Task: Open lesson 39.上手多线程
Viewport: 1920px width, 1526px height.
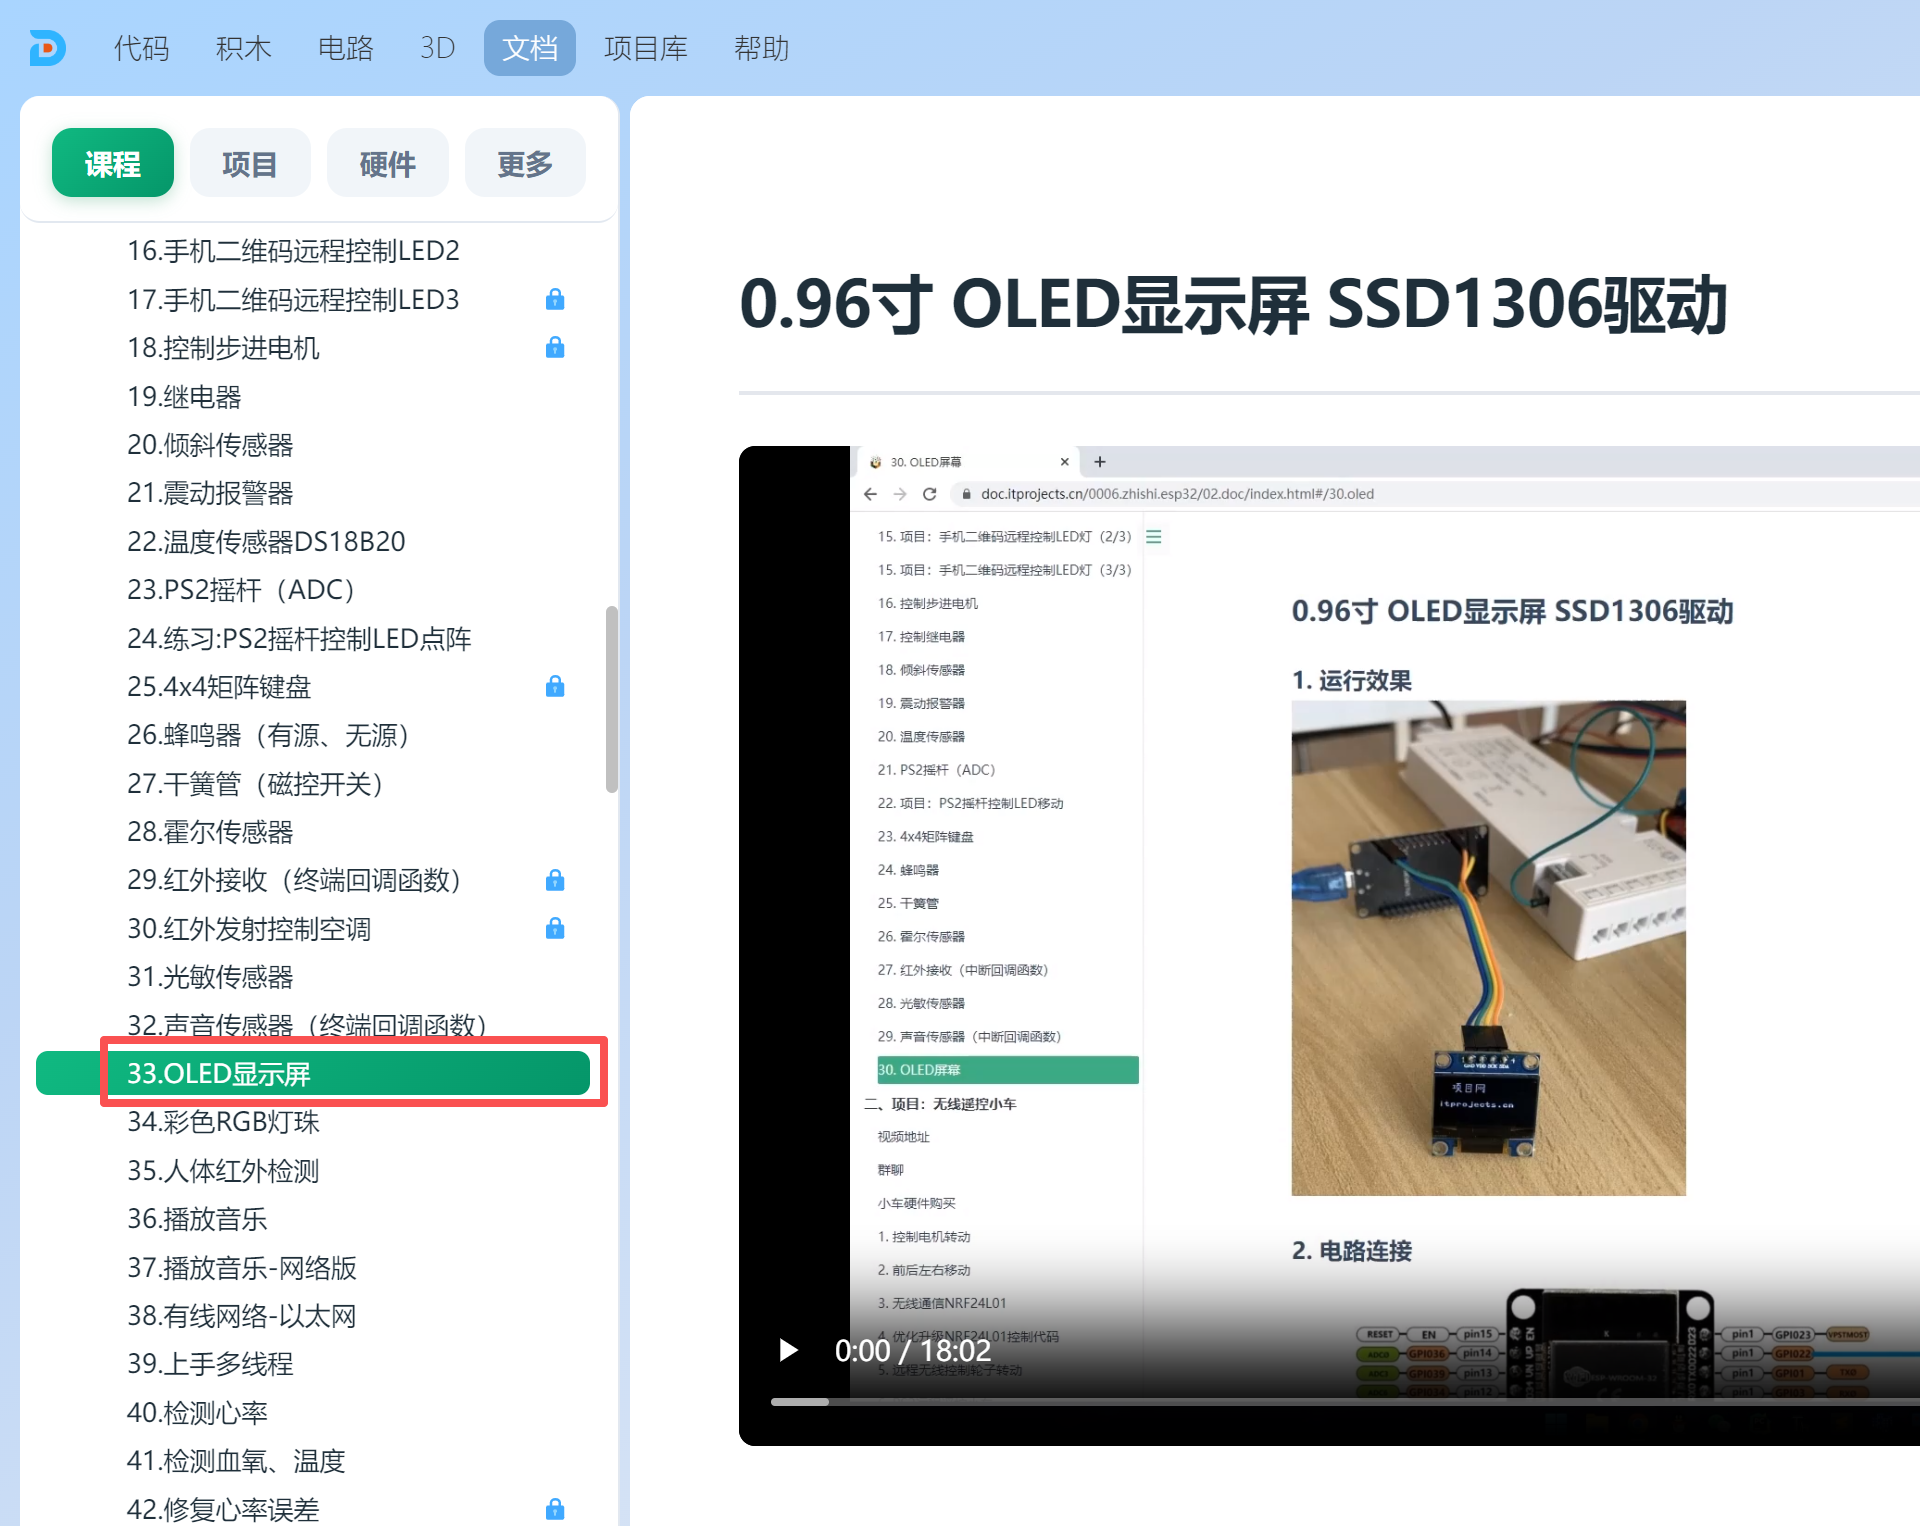Action: pos(210,1364)
